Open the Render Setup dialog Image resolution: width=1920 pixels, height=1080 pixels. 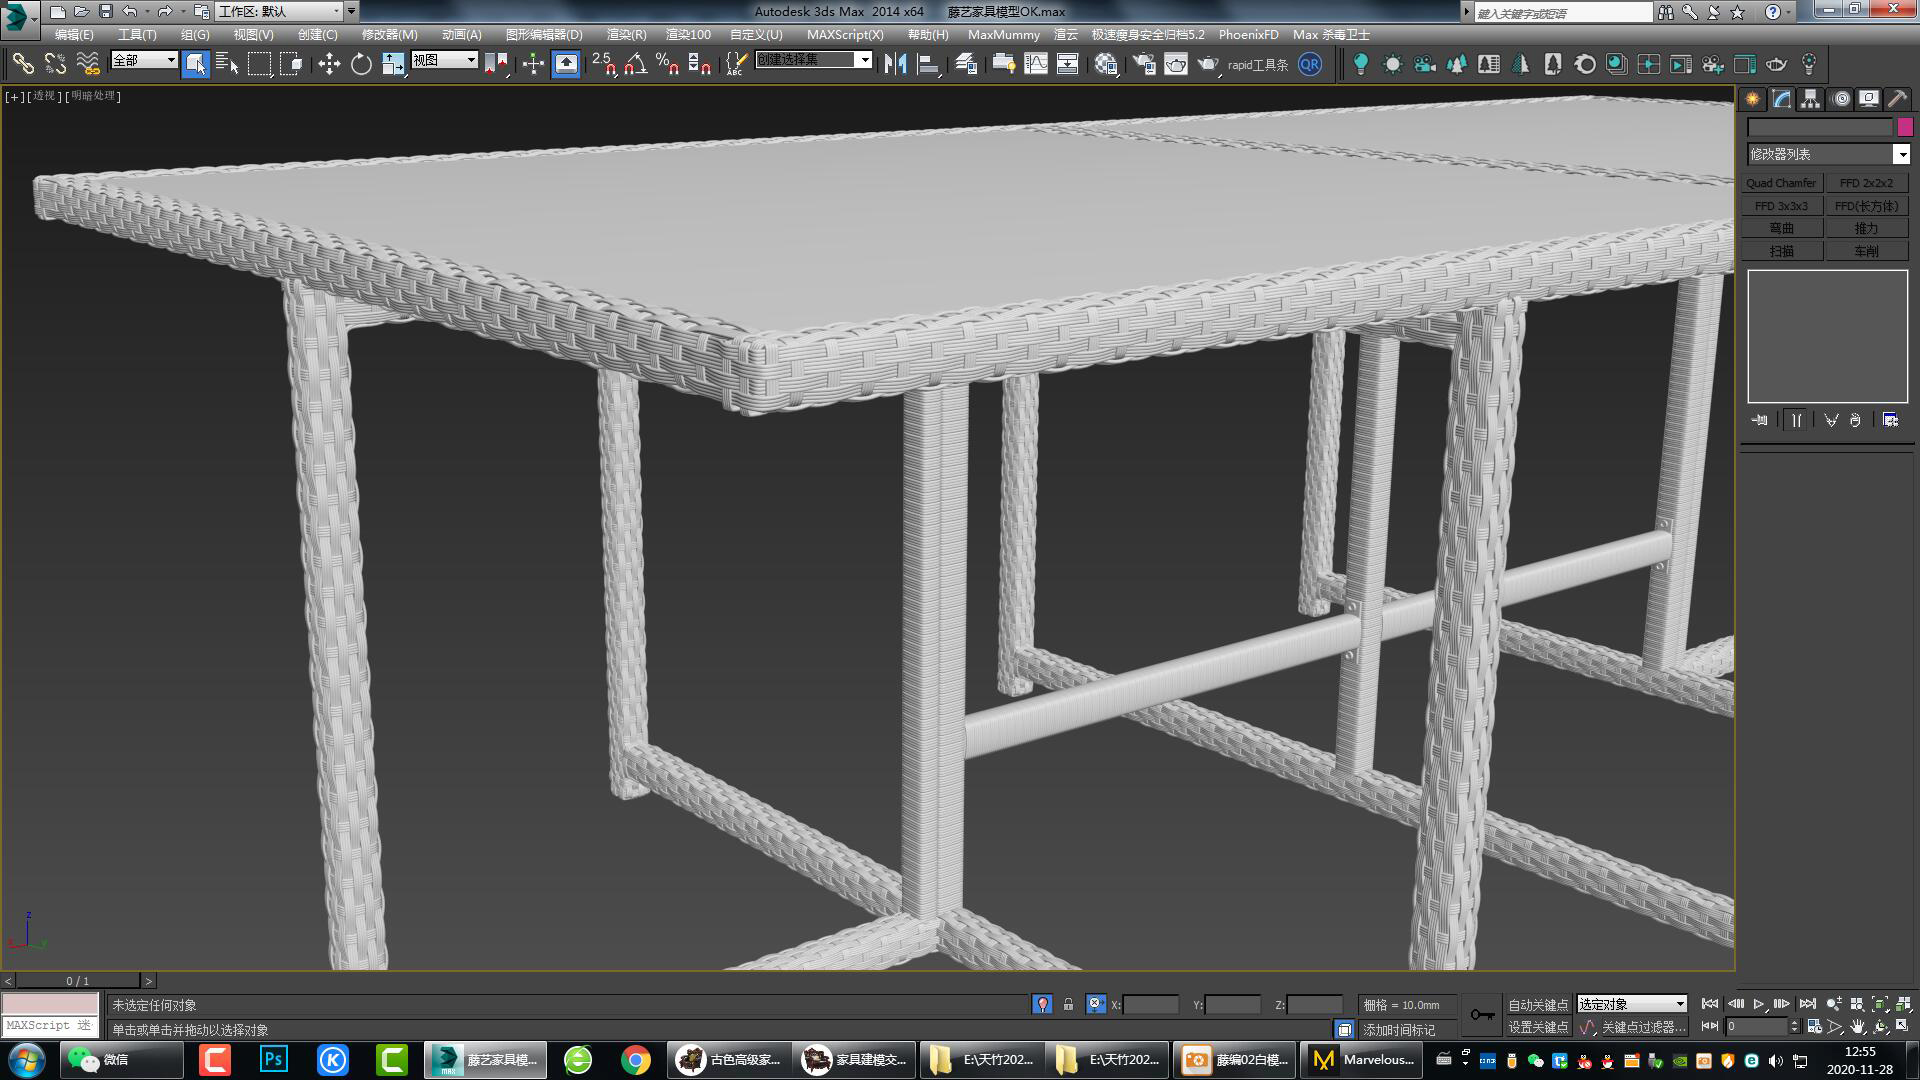coord(1144,63)
